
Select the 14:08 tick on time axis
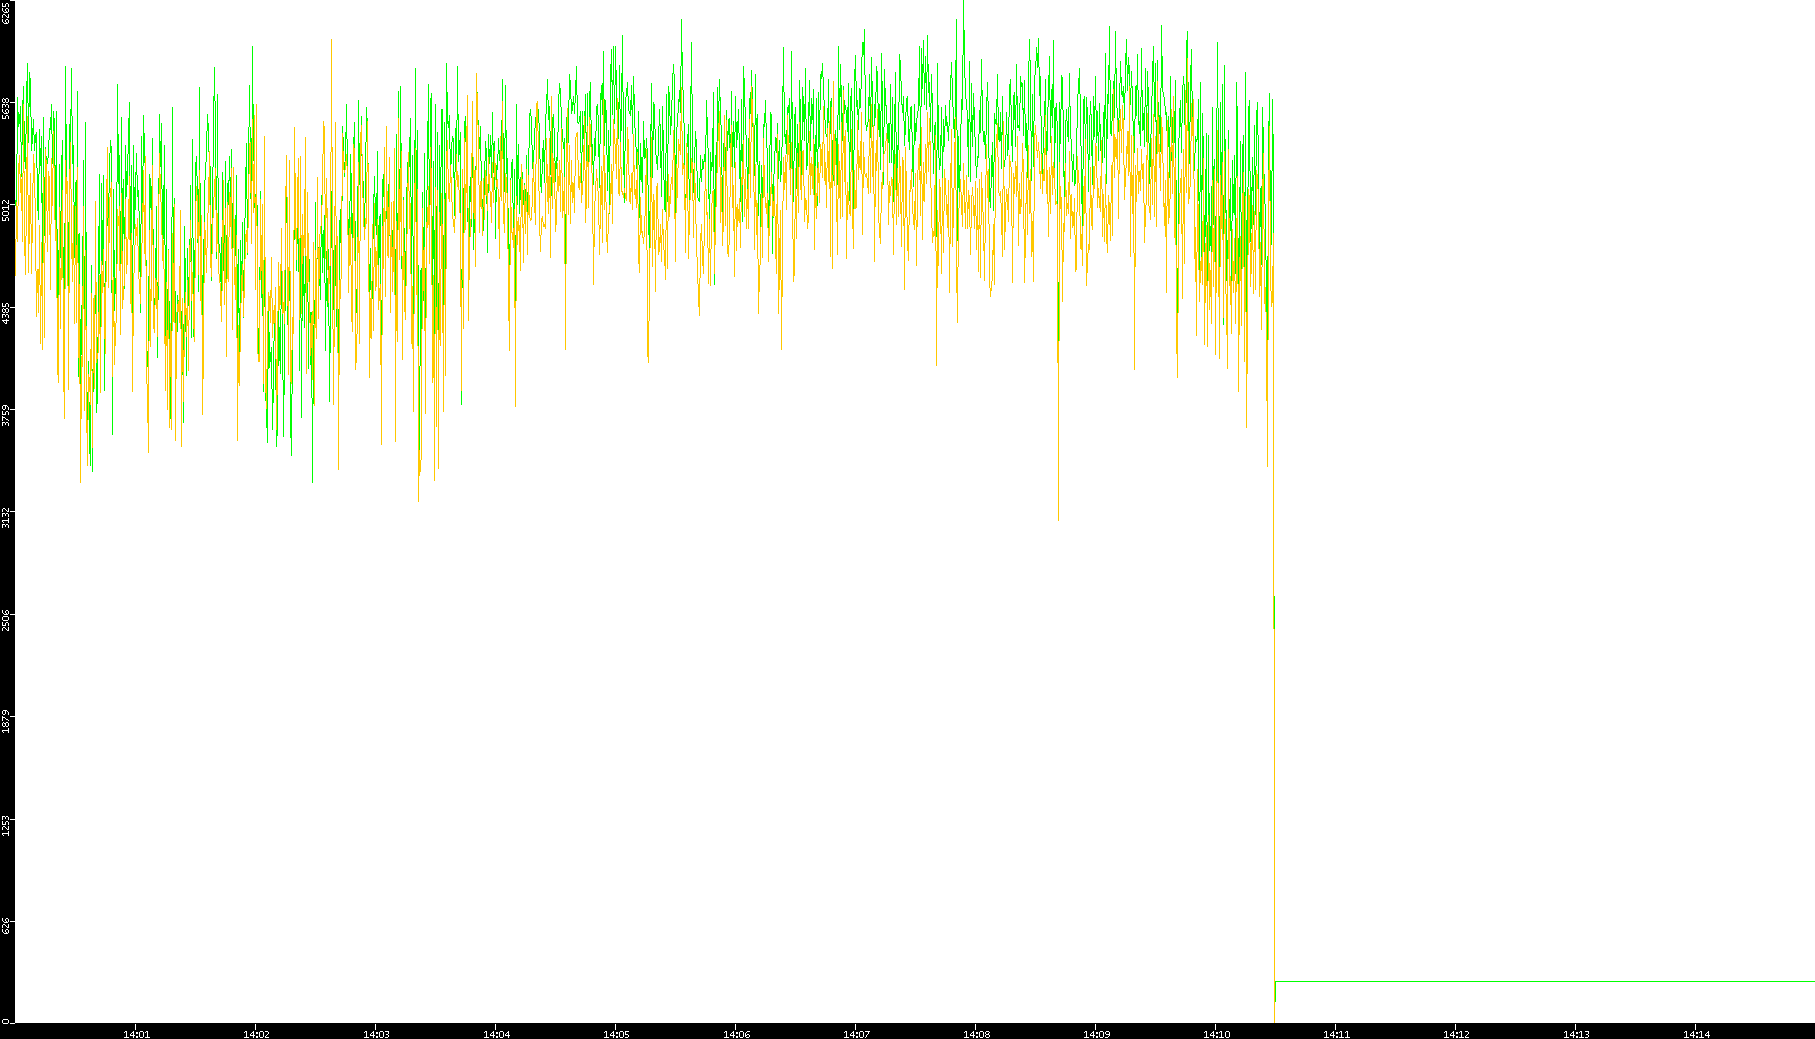tap(976, 1034)
